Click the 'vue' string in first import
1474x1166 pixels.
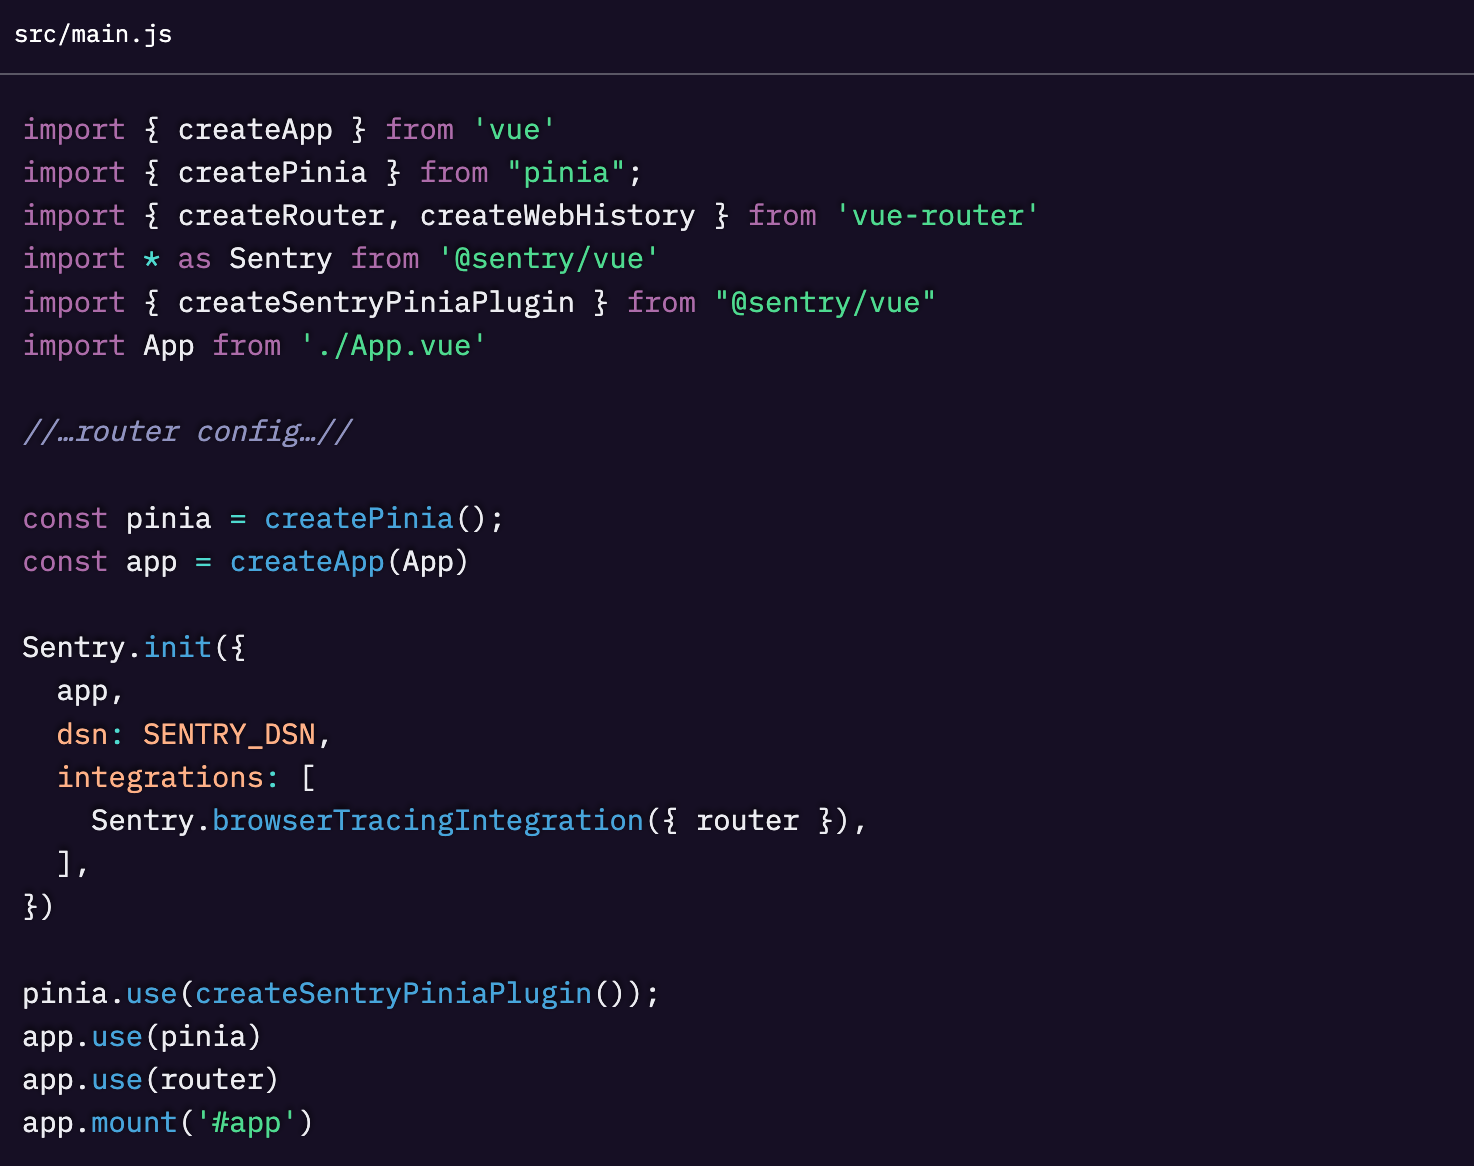pos(514,130)
